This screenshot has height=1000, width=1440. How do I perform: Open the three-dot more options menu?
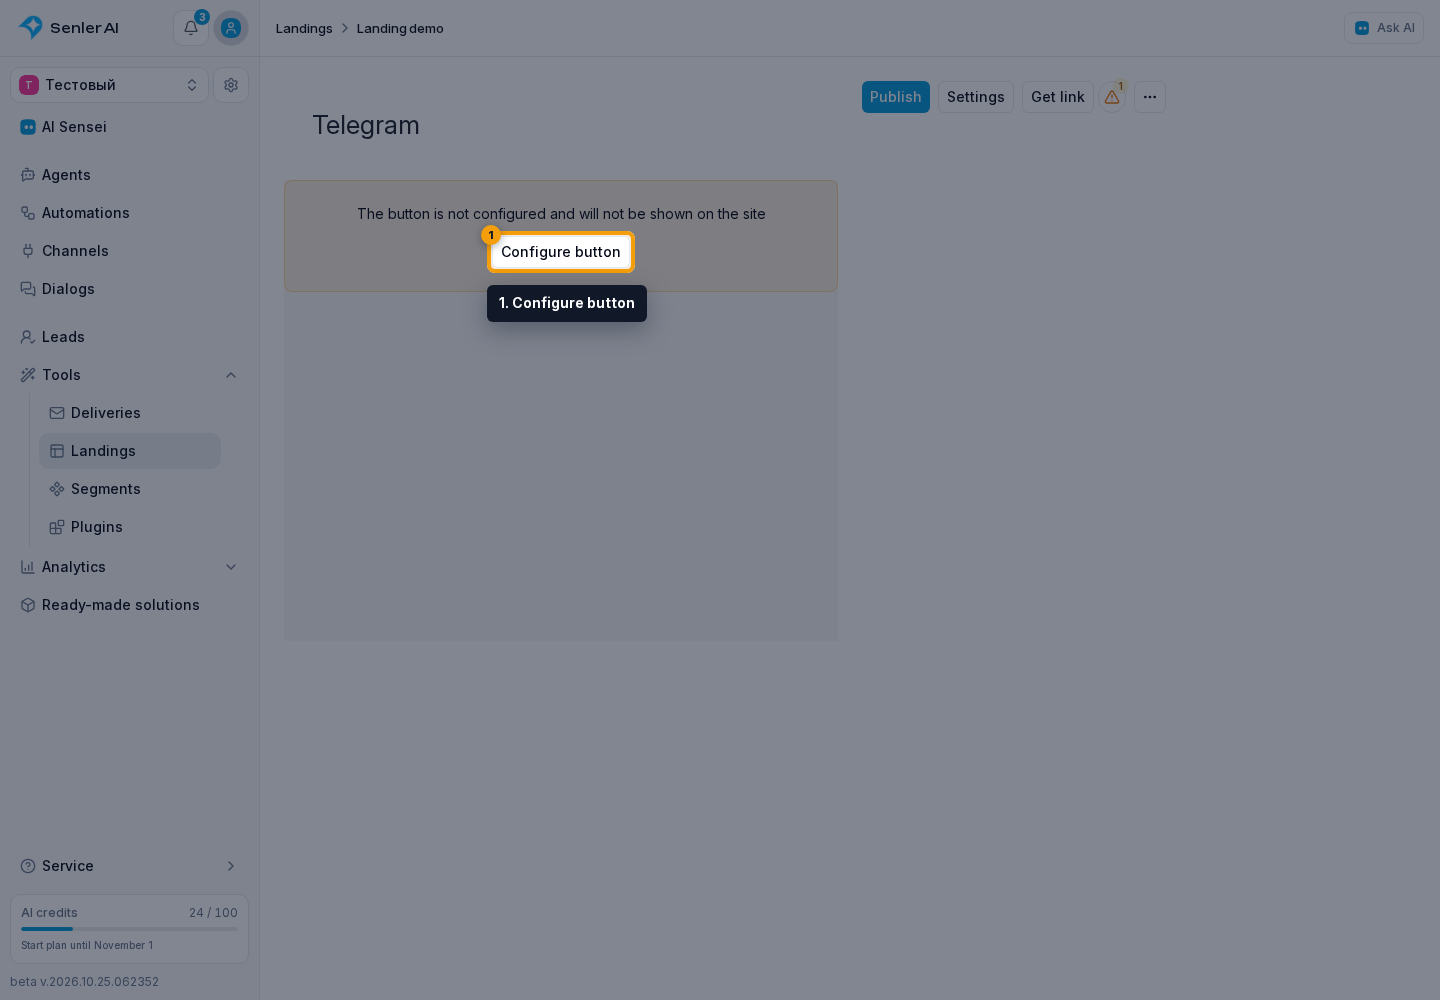pyautogui.click(x=1150, y=97)
